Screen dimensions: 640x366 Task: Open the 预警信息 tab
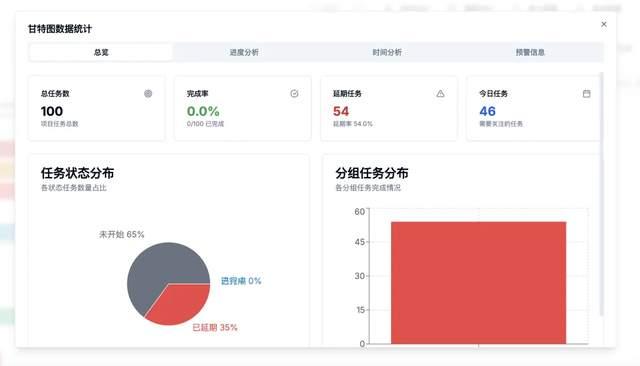pyautogui.click(x=530, y=52)
